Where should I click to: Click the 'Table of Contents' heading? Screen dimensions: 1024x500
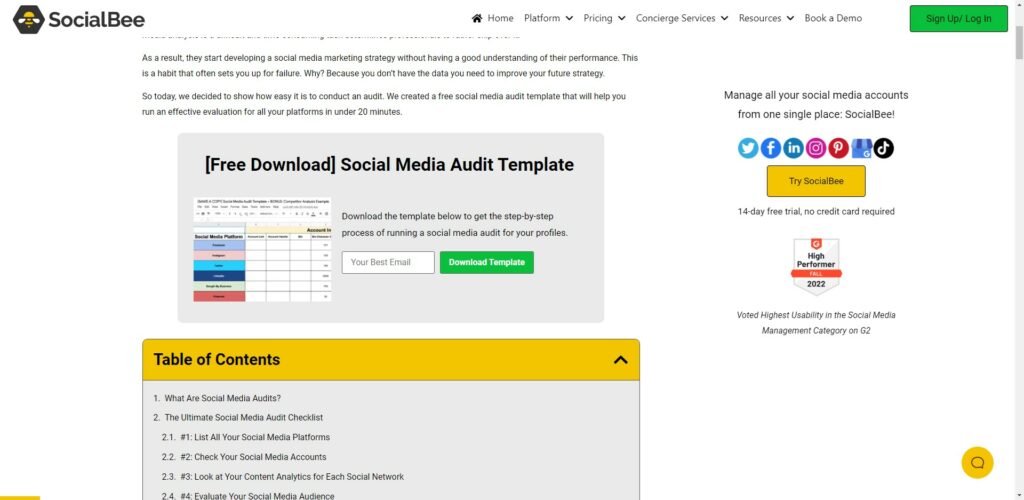(x=217, y=360)
